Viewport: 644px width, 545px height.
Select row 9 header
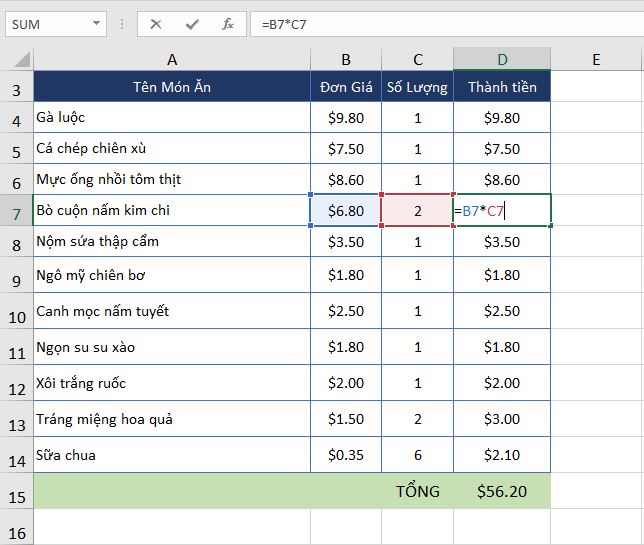16,275
